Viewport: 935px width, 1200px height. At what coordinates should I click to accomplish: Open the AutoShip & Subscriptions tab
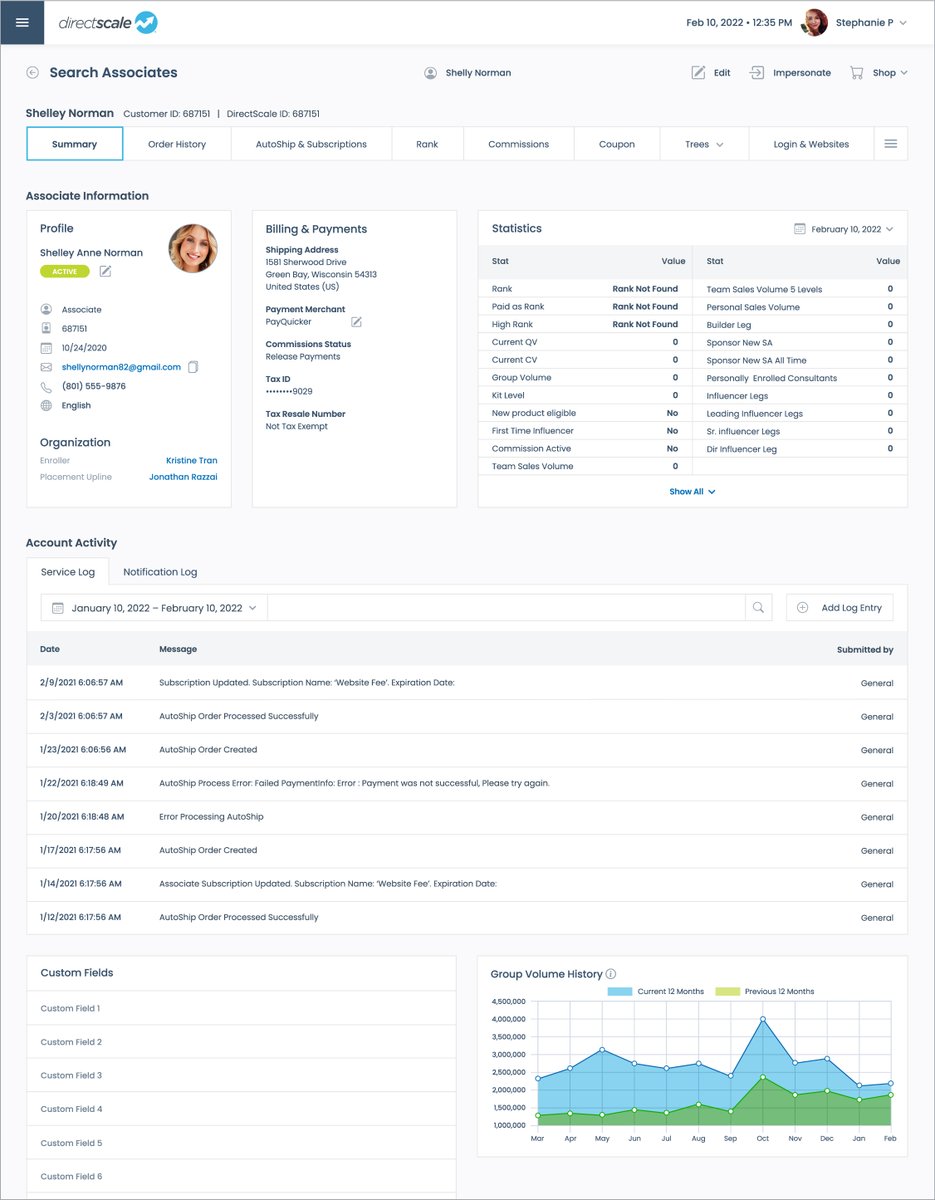click(x=311, y=144)
